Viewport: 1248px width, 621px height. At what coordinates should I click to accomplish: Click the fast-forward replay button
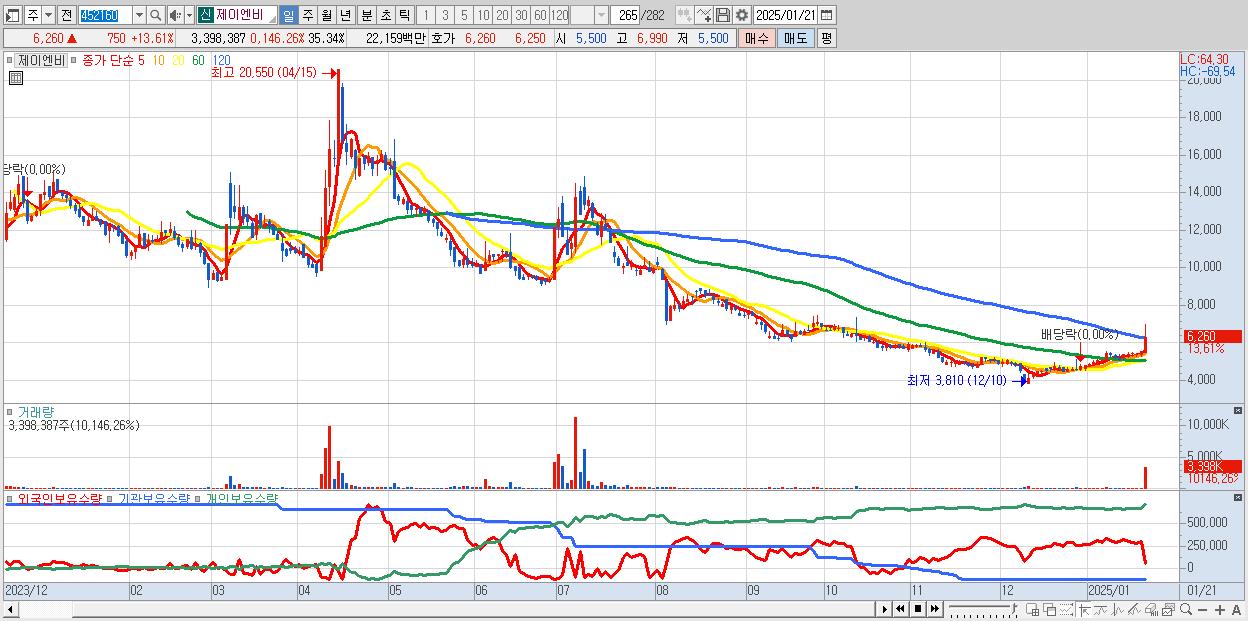(x=934, y=609)
